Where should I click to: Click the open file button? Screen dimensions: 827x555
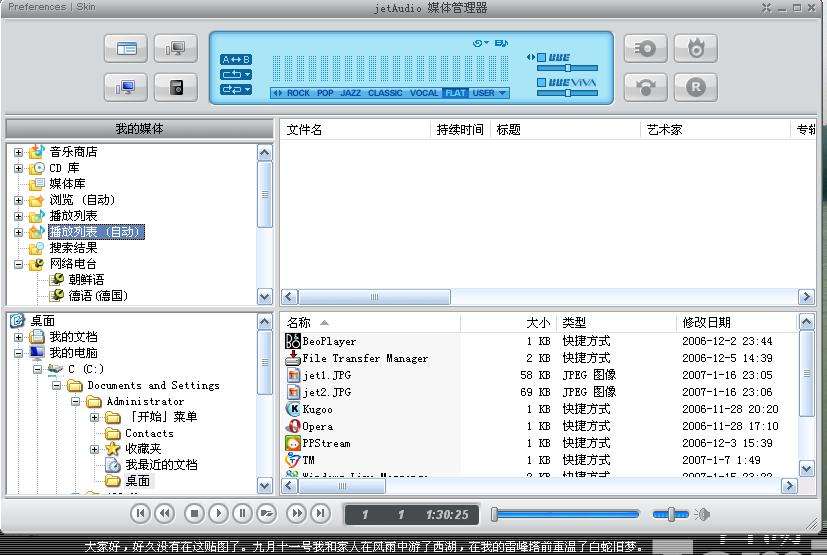pos(267,513)
